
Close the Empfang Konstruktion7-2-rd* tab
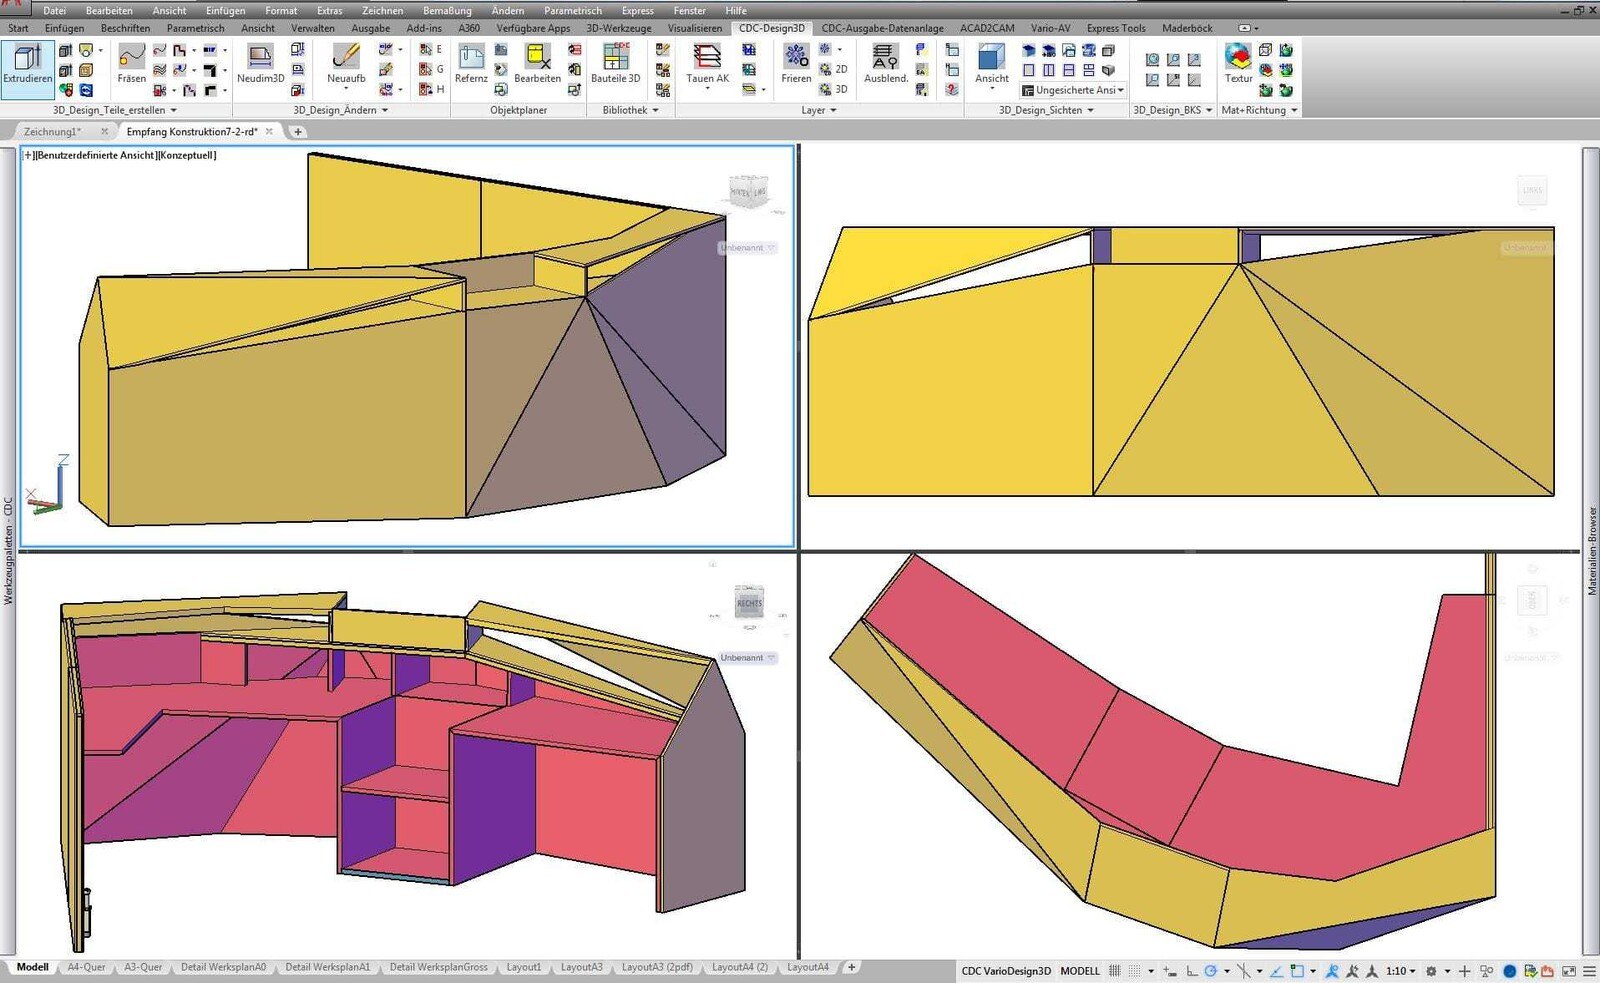pyautogui.click(x=269, y=131)
